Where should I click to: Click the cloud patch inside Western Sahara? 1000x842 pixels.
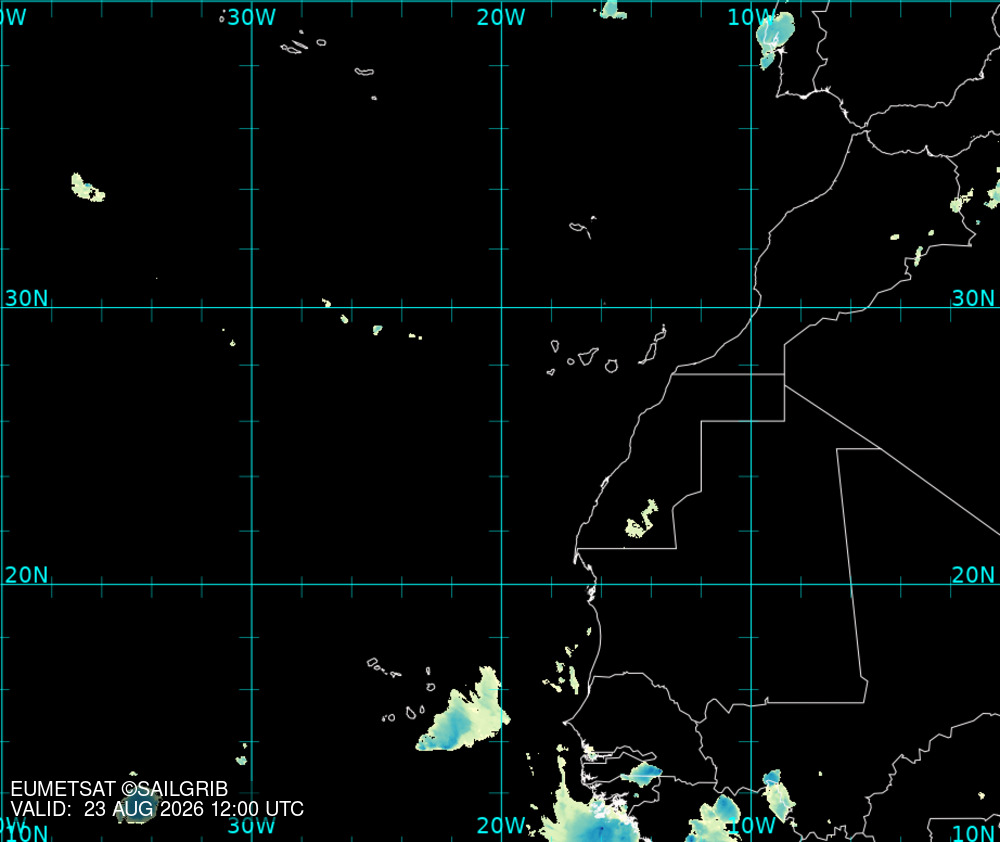pyautogui.click(x=642, y=519)
